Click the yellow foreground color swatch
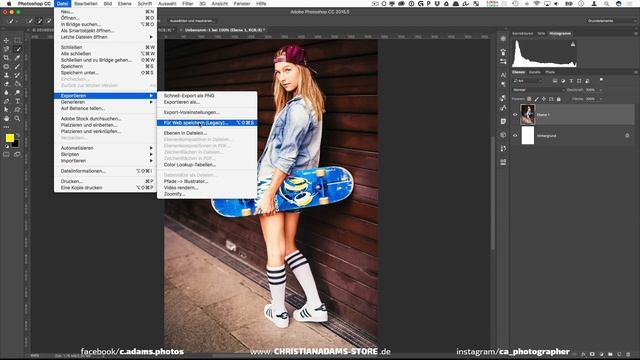The image size is (640, 360). 9,138
